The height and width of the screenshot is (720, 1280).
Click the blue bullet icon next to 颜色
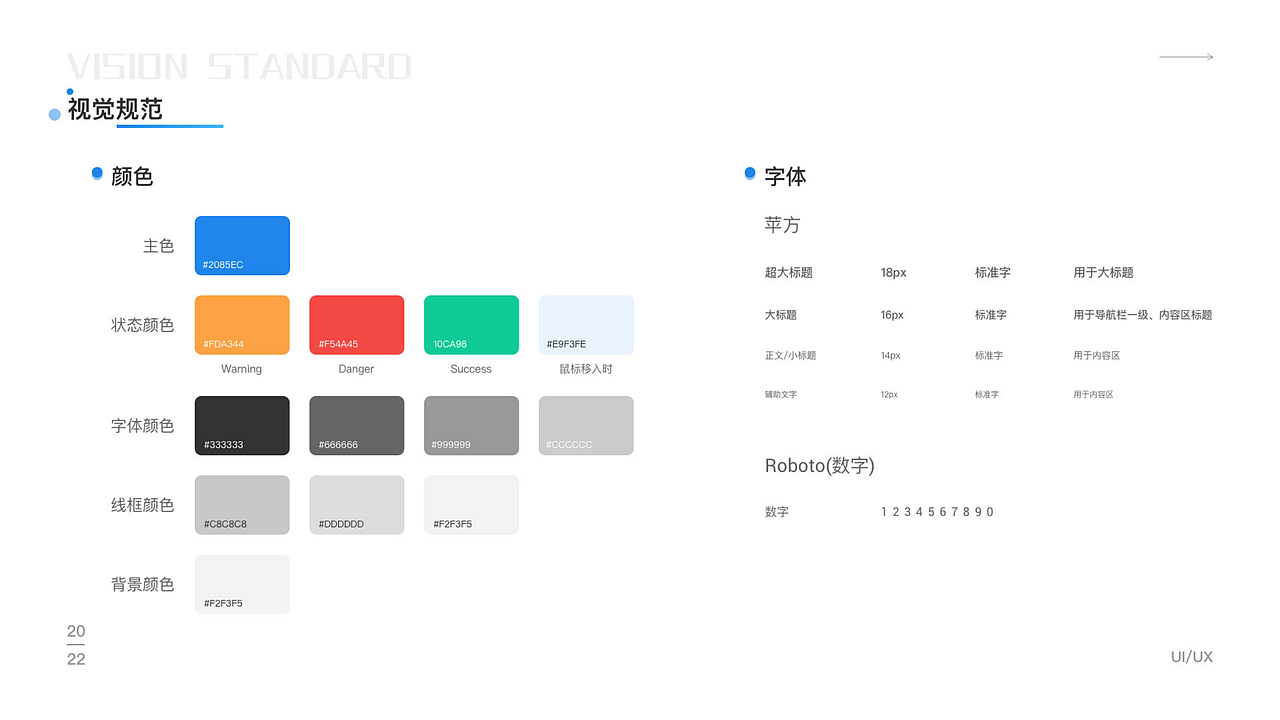click(x=97, y=172)
